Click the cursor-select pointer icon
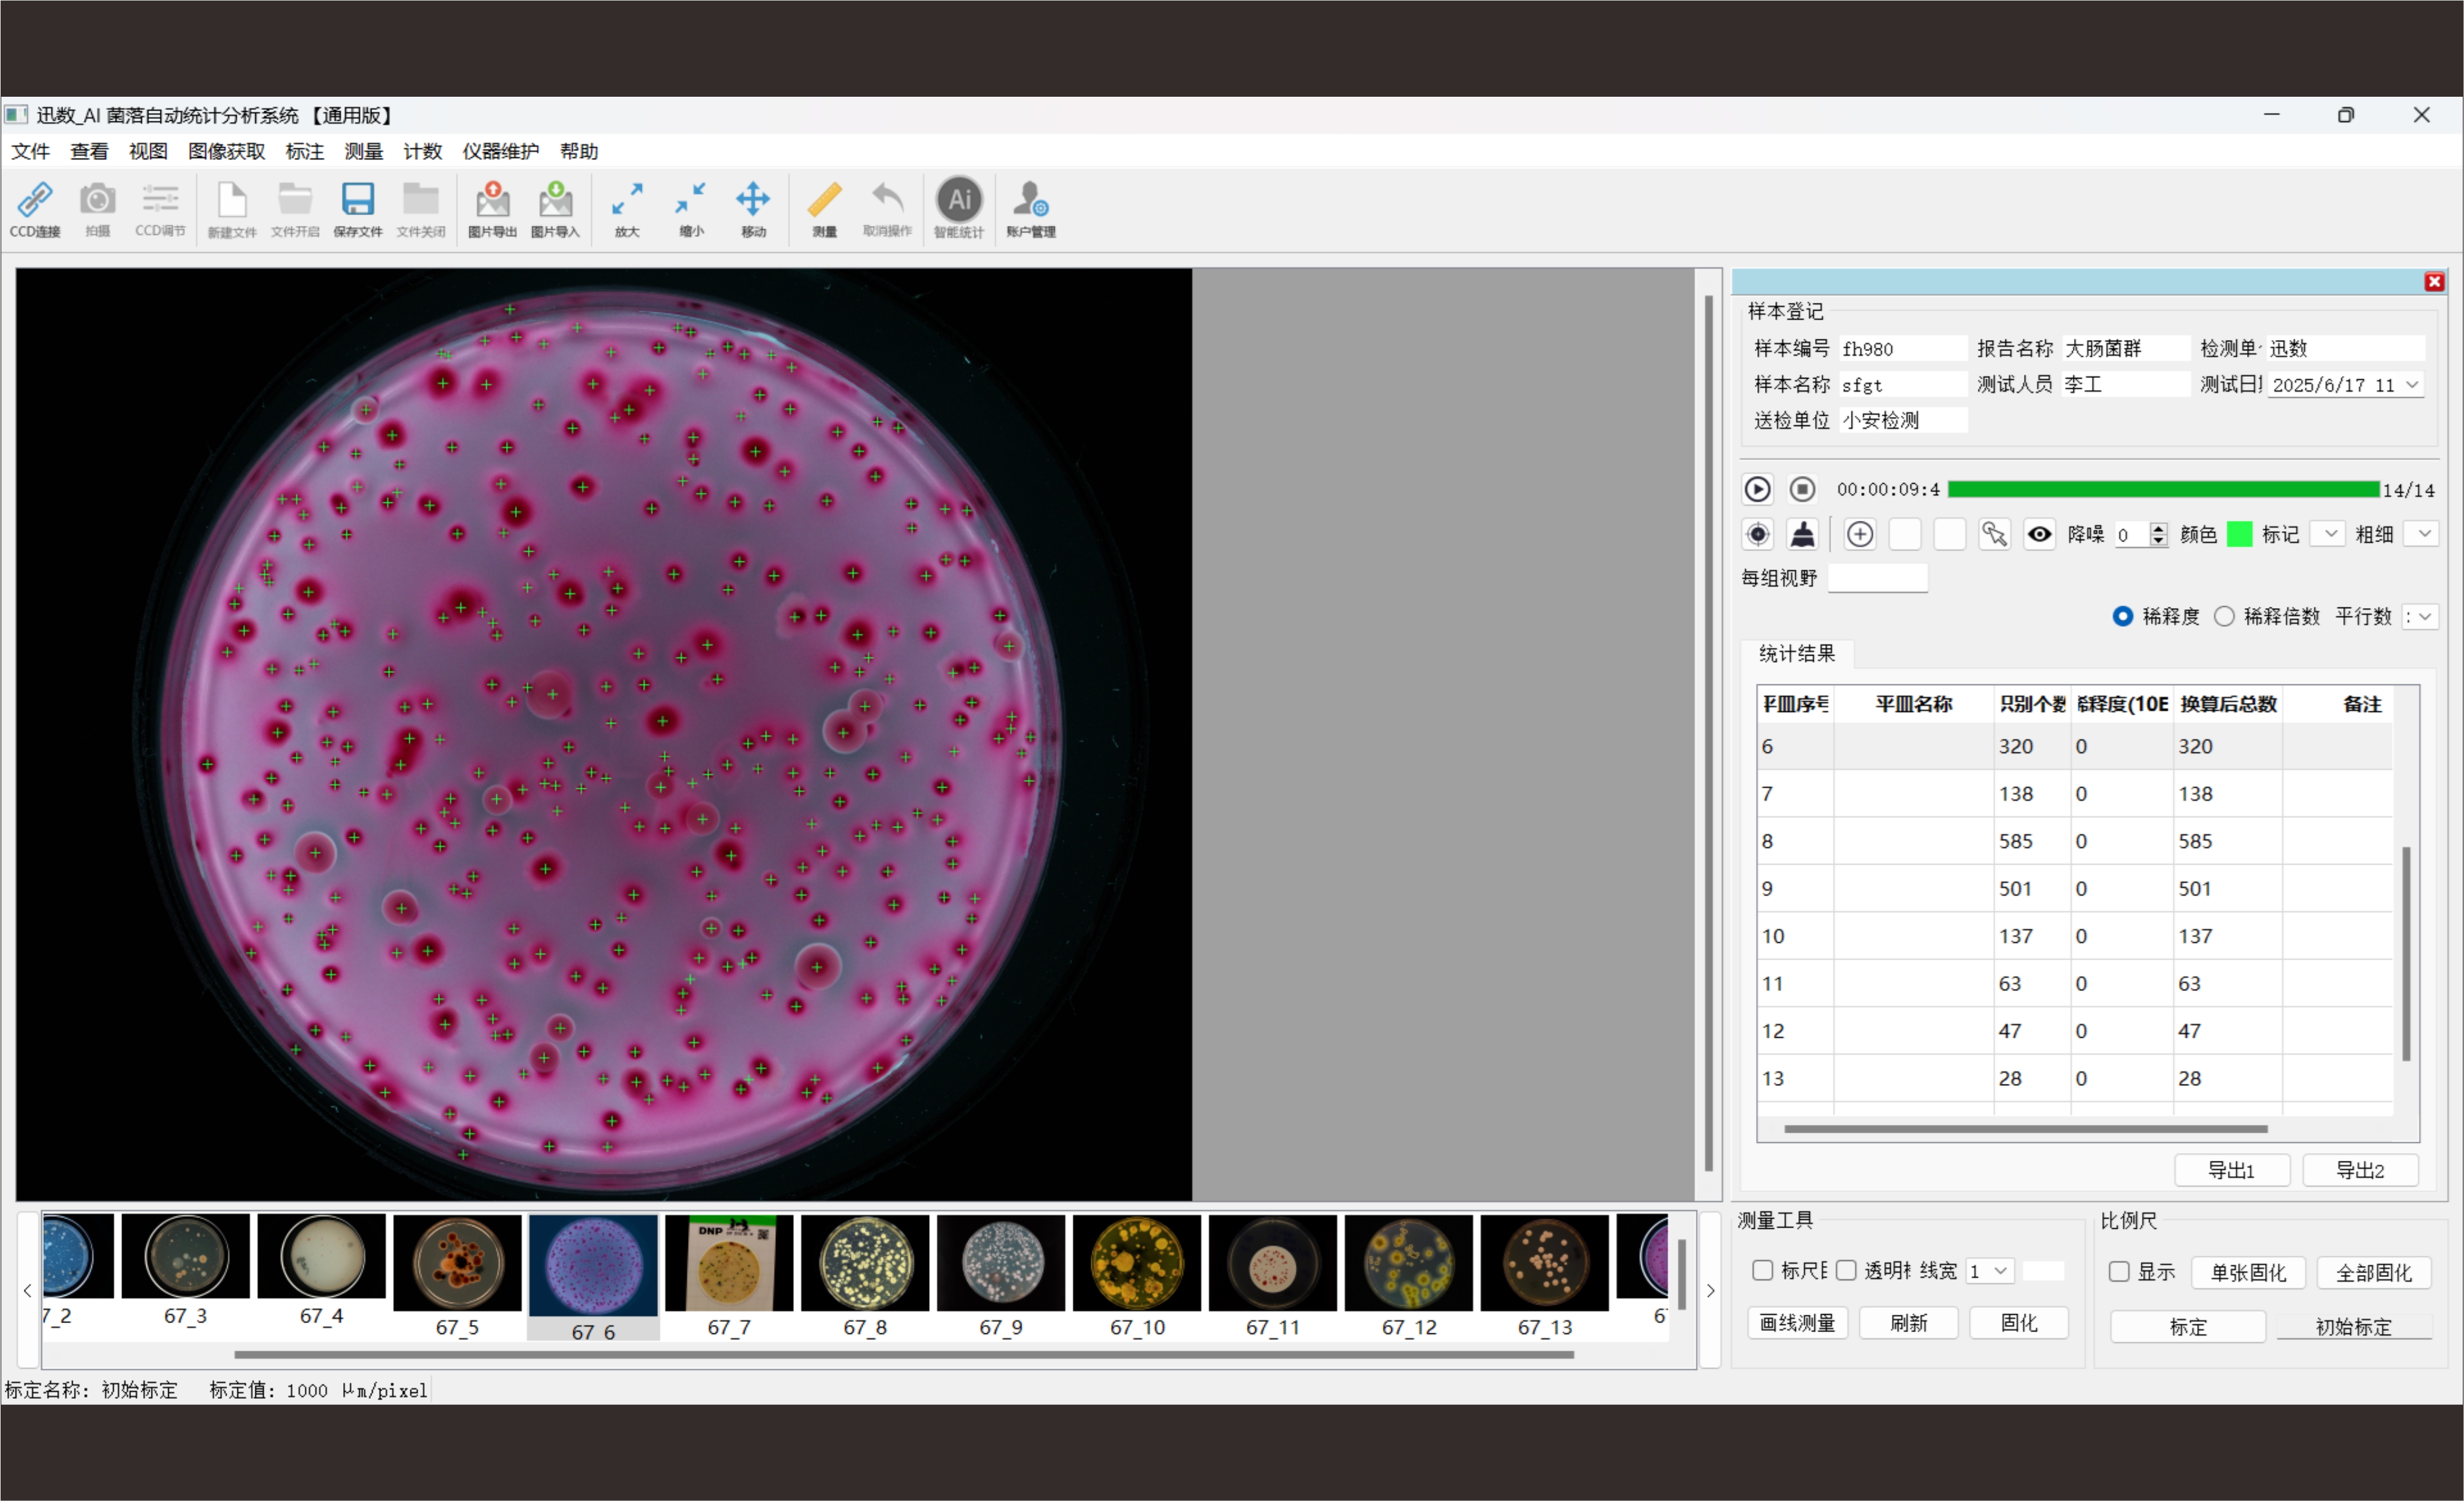 click(1994, 534)
